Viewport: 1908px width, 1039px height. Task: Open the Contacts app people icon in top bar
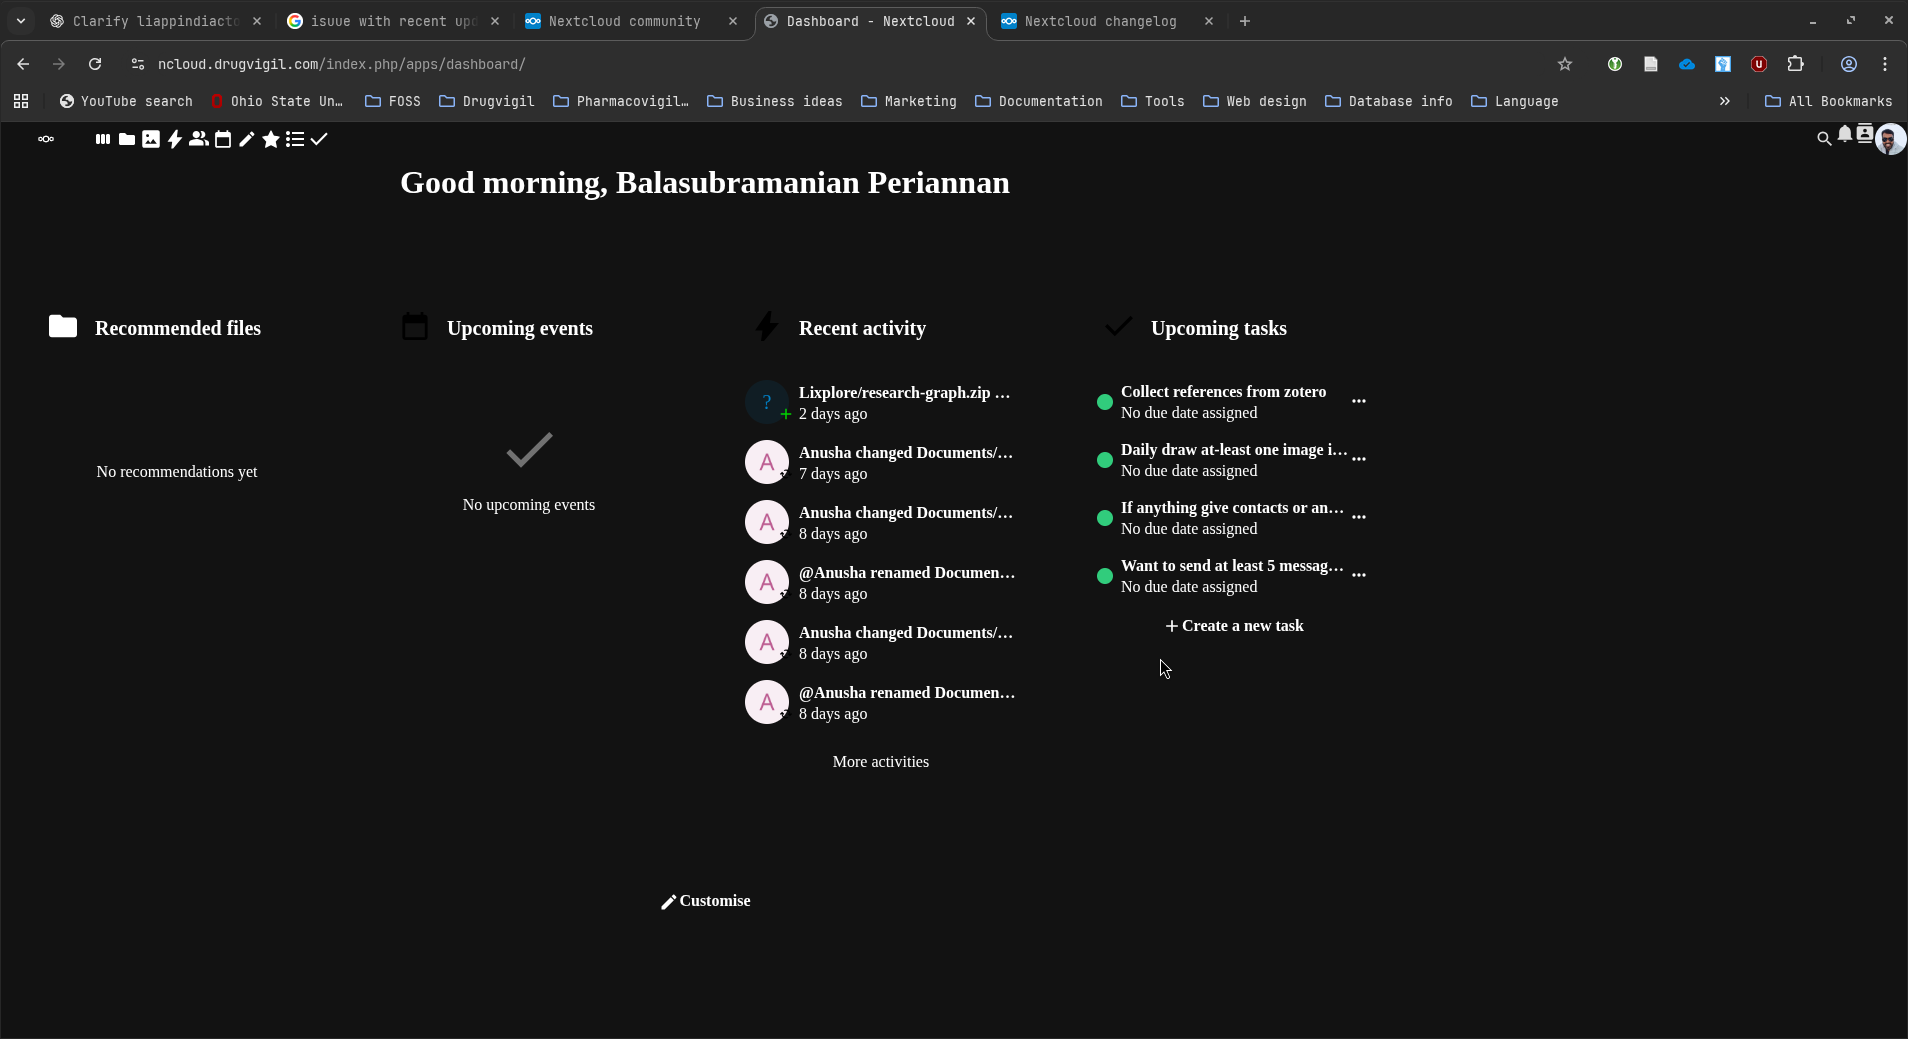coord(199,140)
